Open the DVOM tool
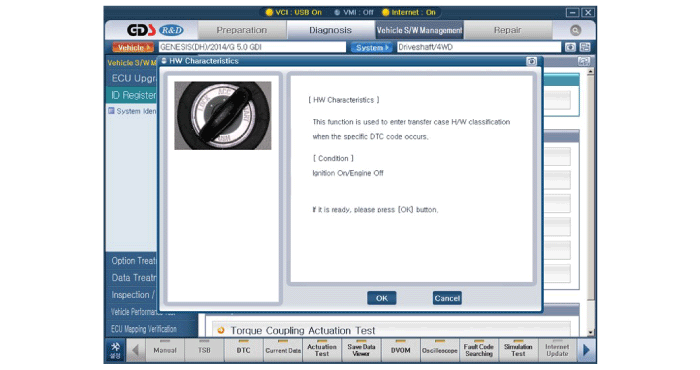 coord(400,350)
